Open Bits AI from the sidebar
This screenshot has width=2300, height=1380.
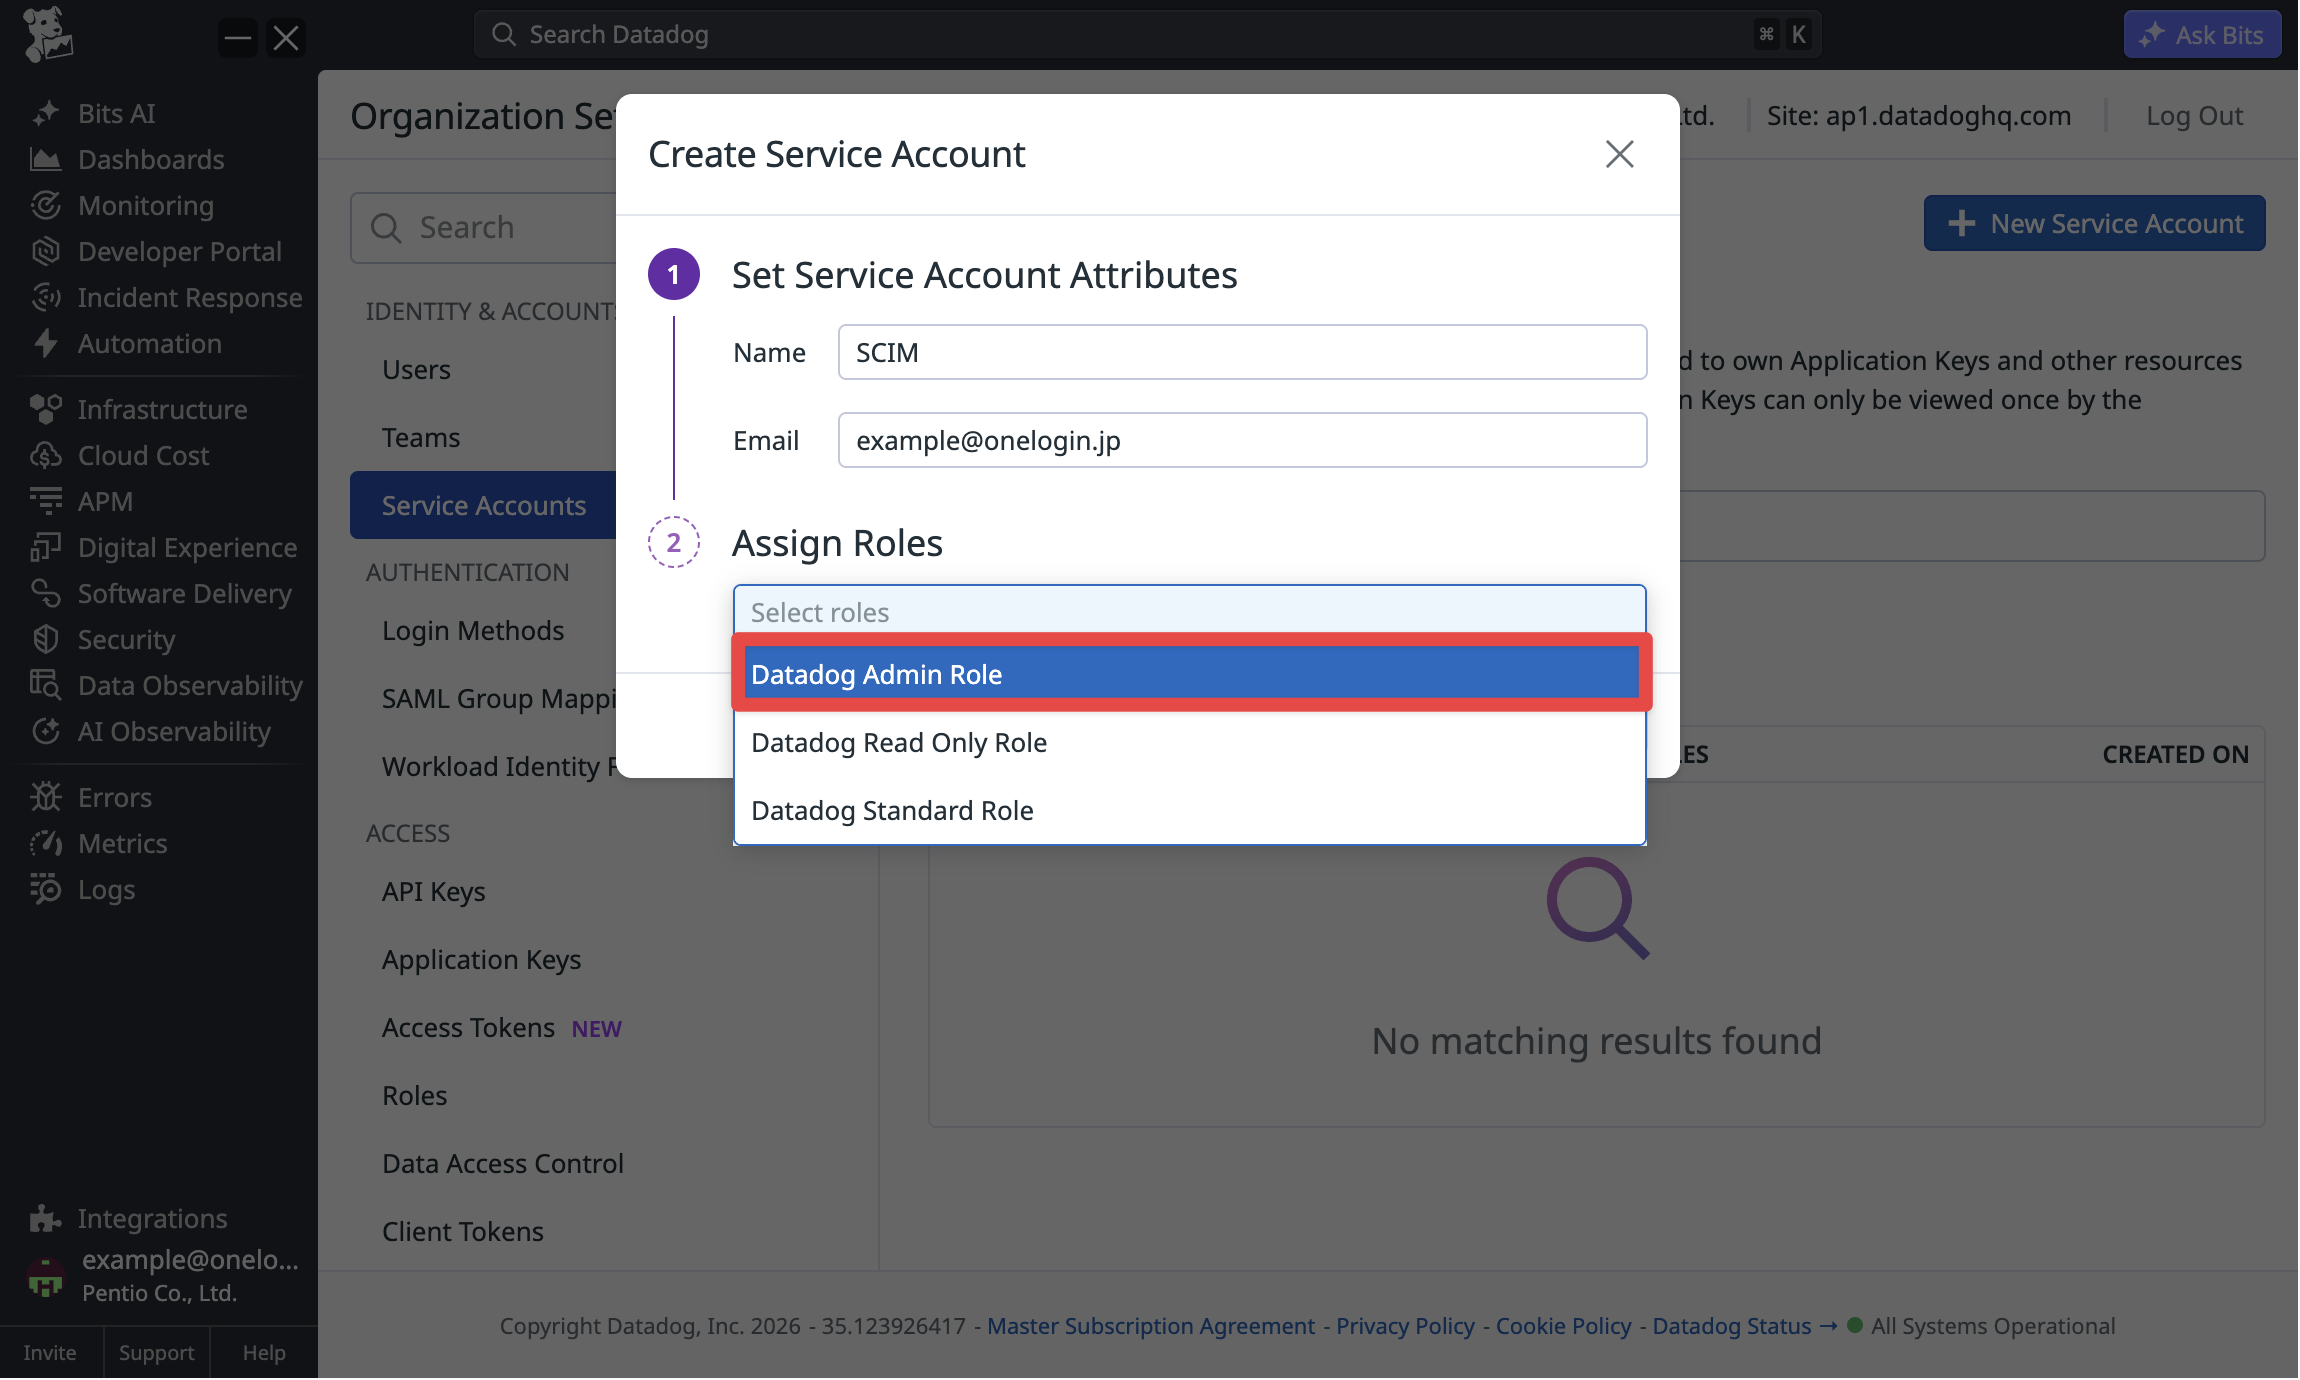116,114
